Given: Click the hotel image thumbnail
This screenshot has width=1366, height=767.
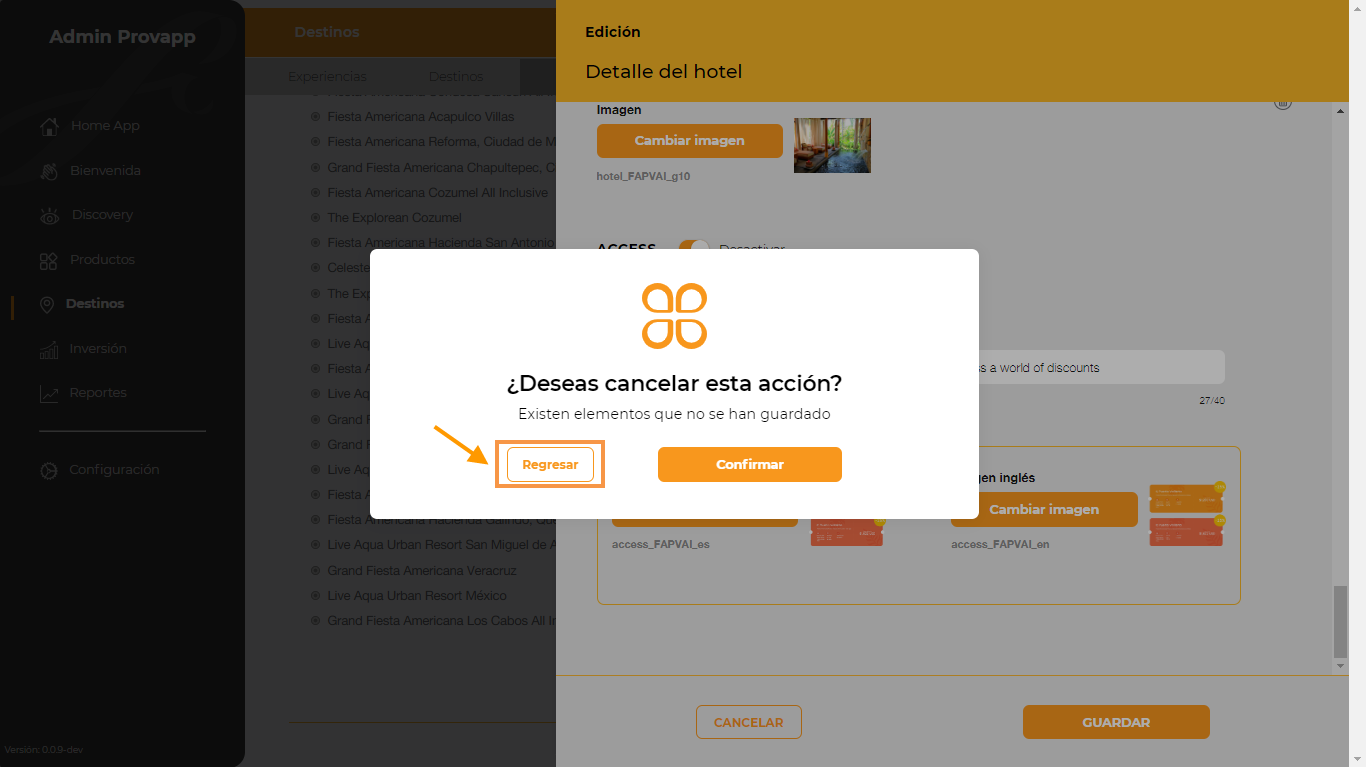Looking at the screenshot, I should pos(832,145).
